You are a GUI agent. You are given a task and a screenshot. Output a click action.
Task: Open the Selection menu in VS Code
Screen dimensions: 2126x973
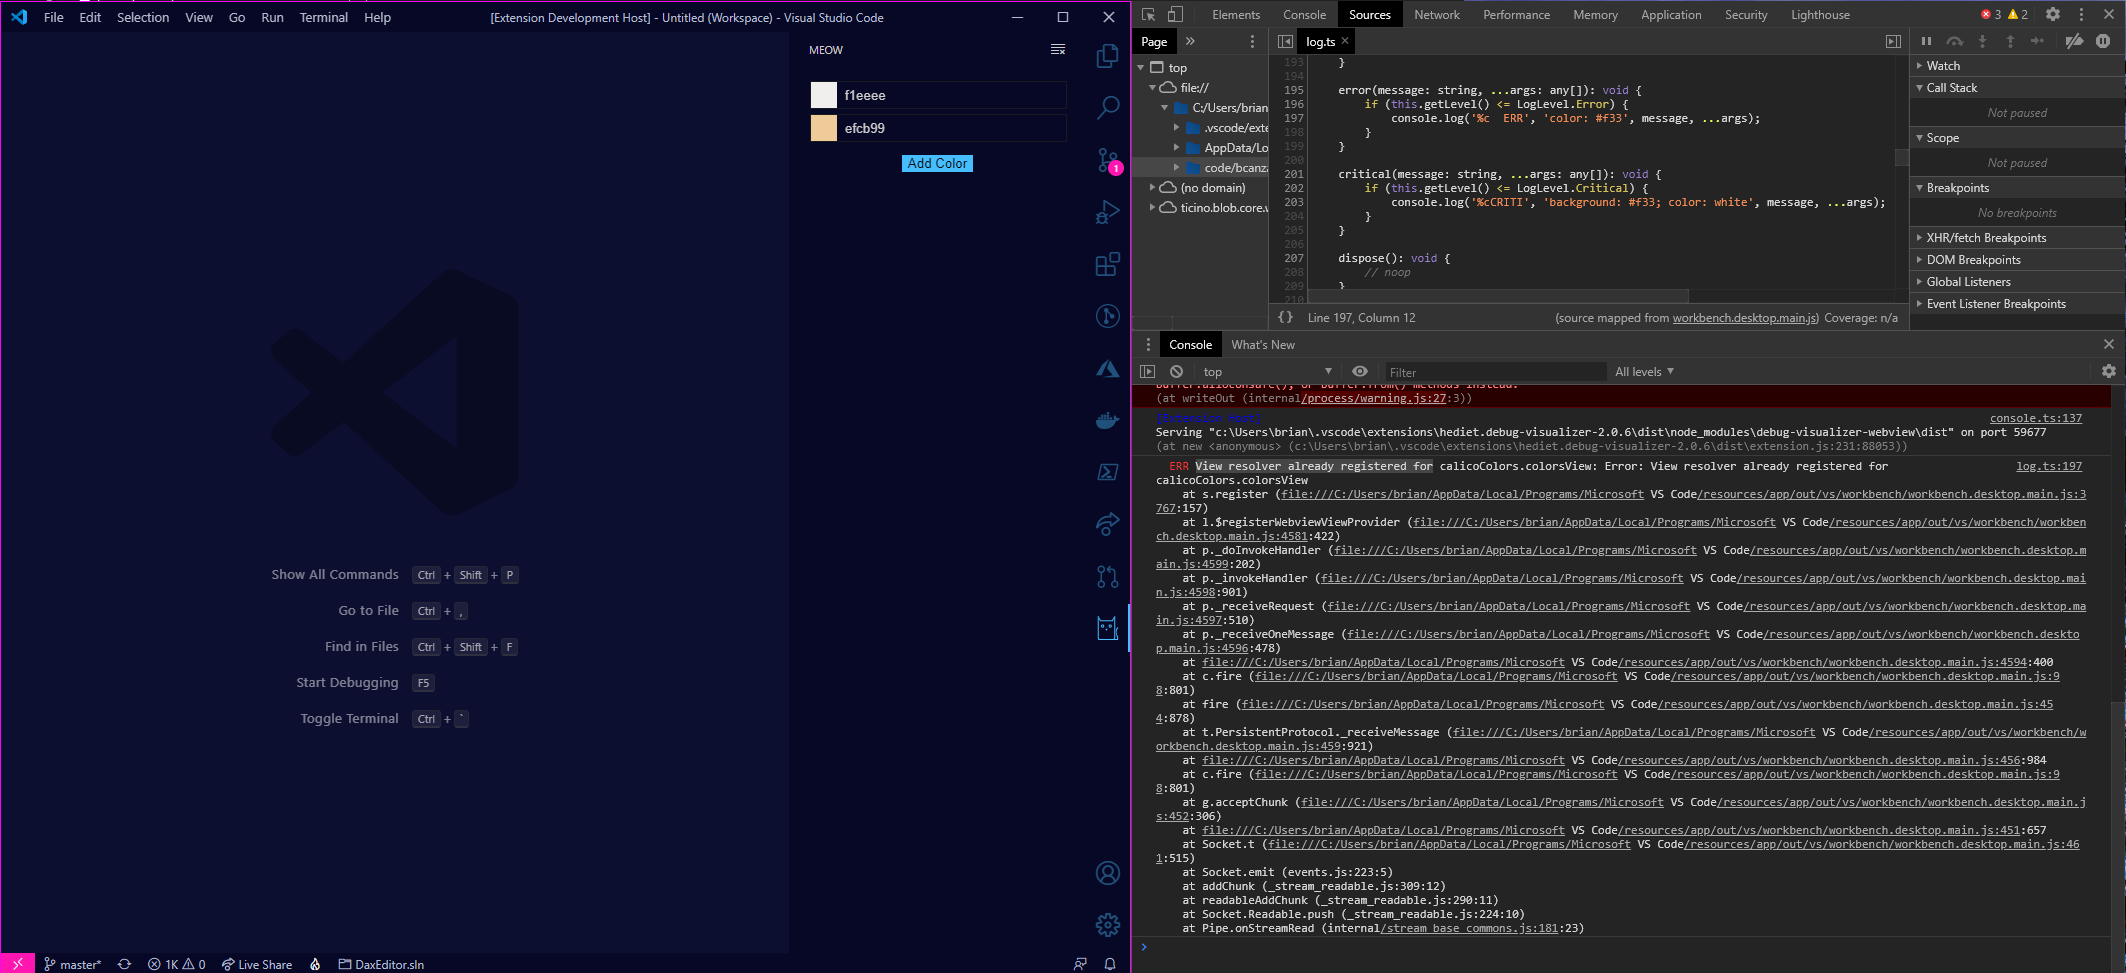[x=143, y=17]
